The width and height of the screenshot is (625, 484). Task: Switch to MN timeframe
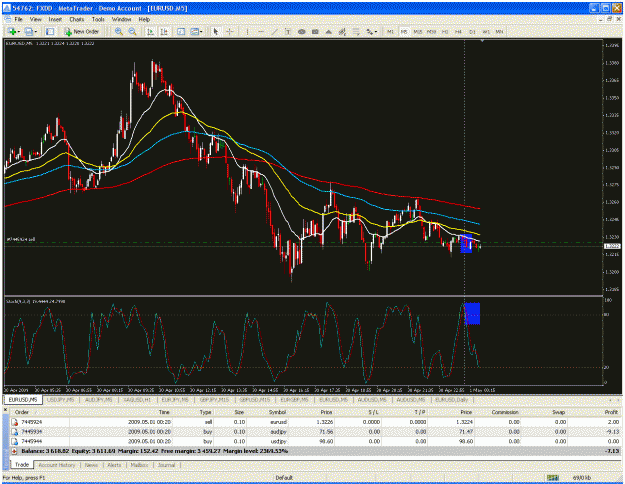[499, 31]
